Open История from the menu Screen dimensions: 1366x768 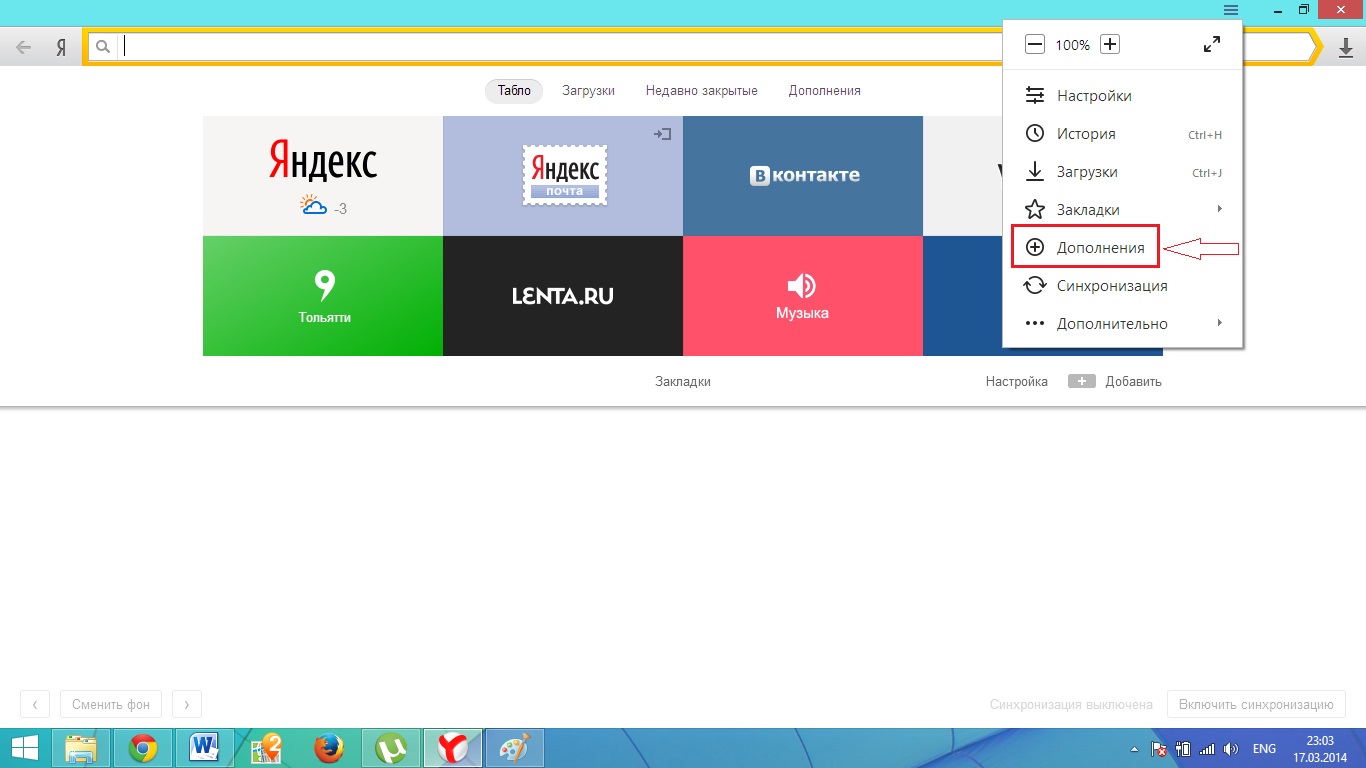[1122, 134]
